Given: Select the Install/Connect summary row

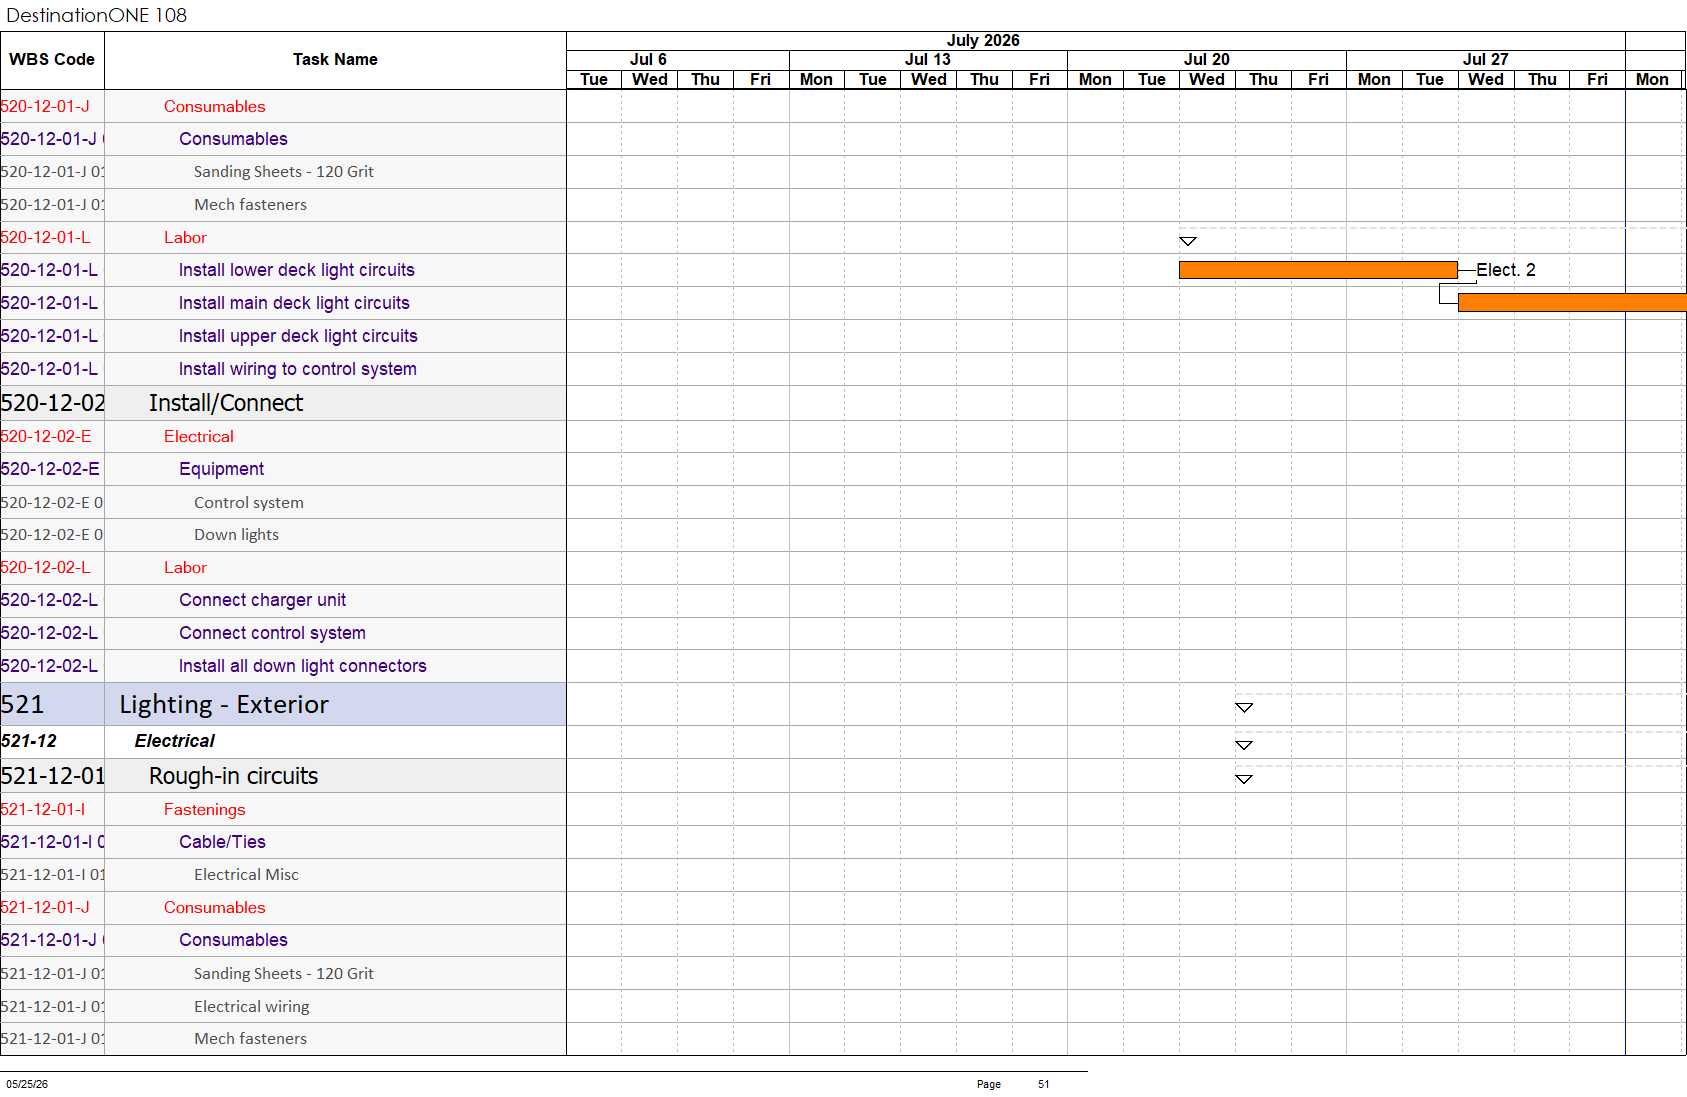Looking at the screenshot, I should point(283,403).
